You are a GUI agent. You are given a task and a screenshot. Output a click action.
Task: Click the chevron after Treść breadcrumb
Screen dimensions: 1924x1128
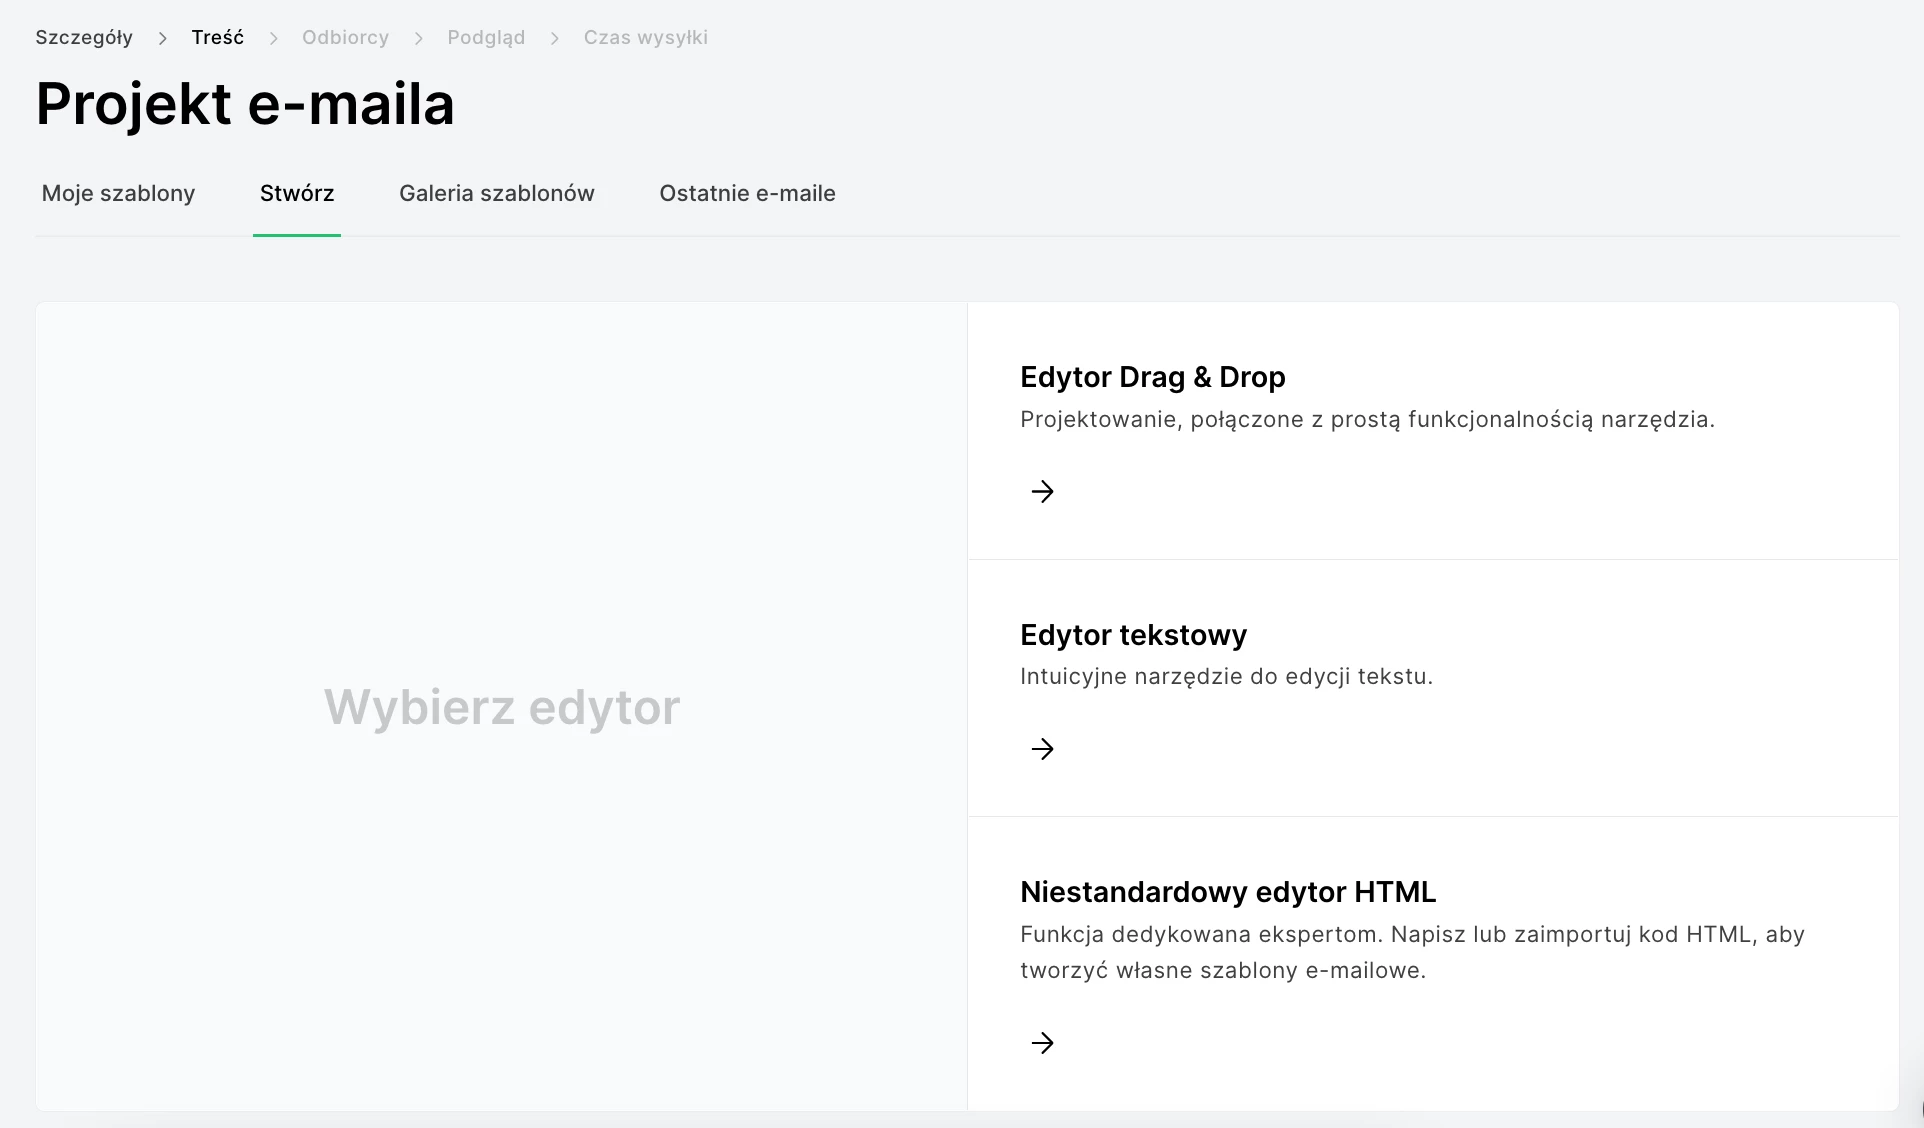[x=273, y=38]
